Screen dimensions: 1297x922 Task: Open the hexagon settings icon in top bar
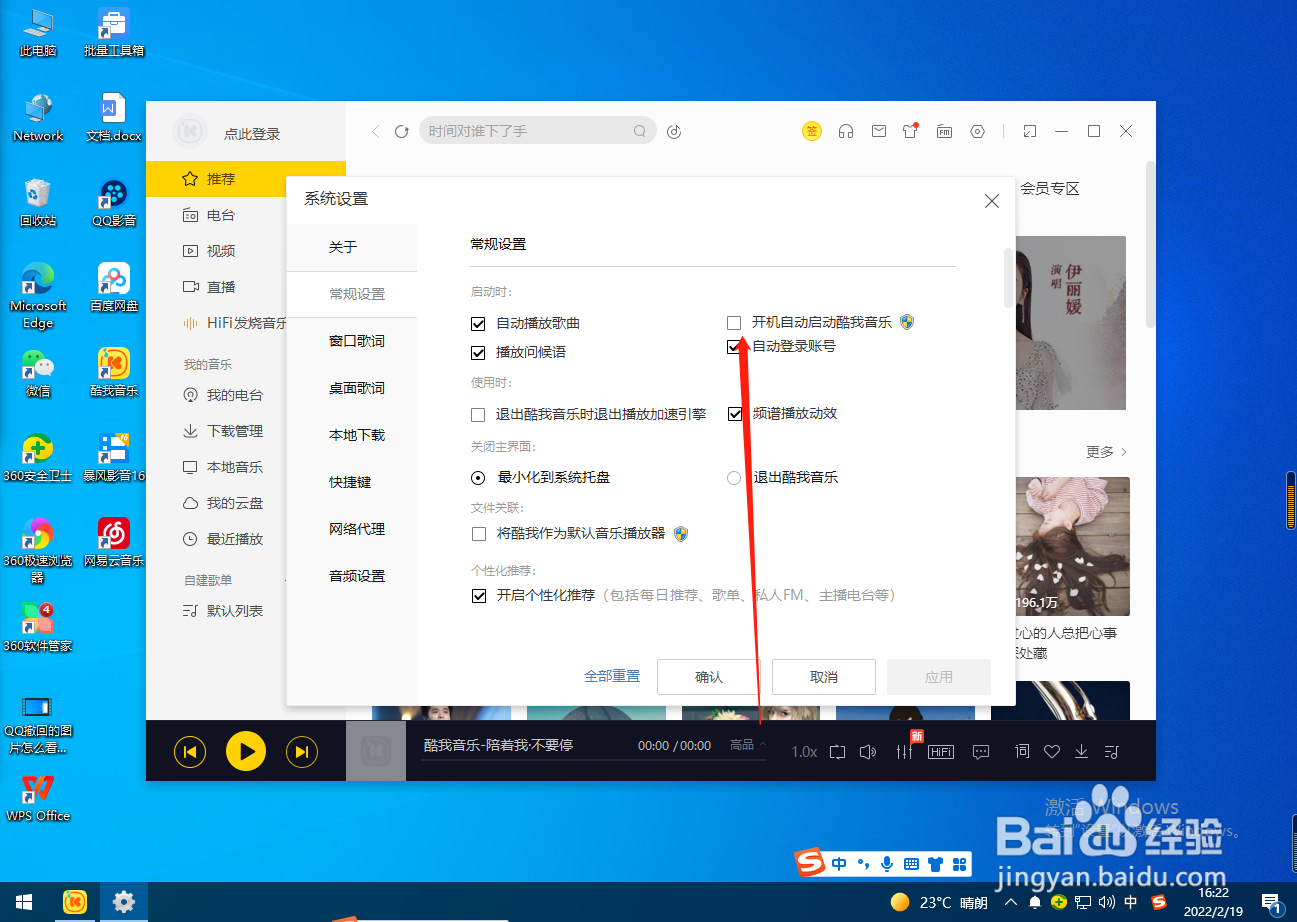(978, 131)
